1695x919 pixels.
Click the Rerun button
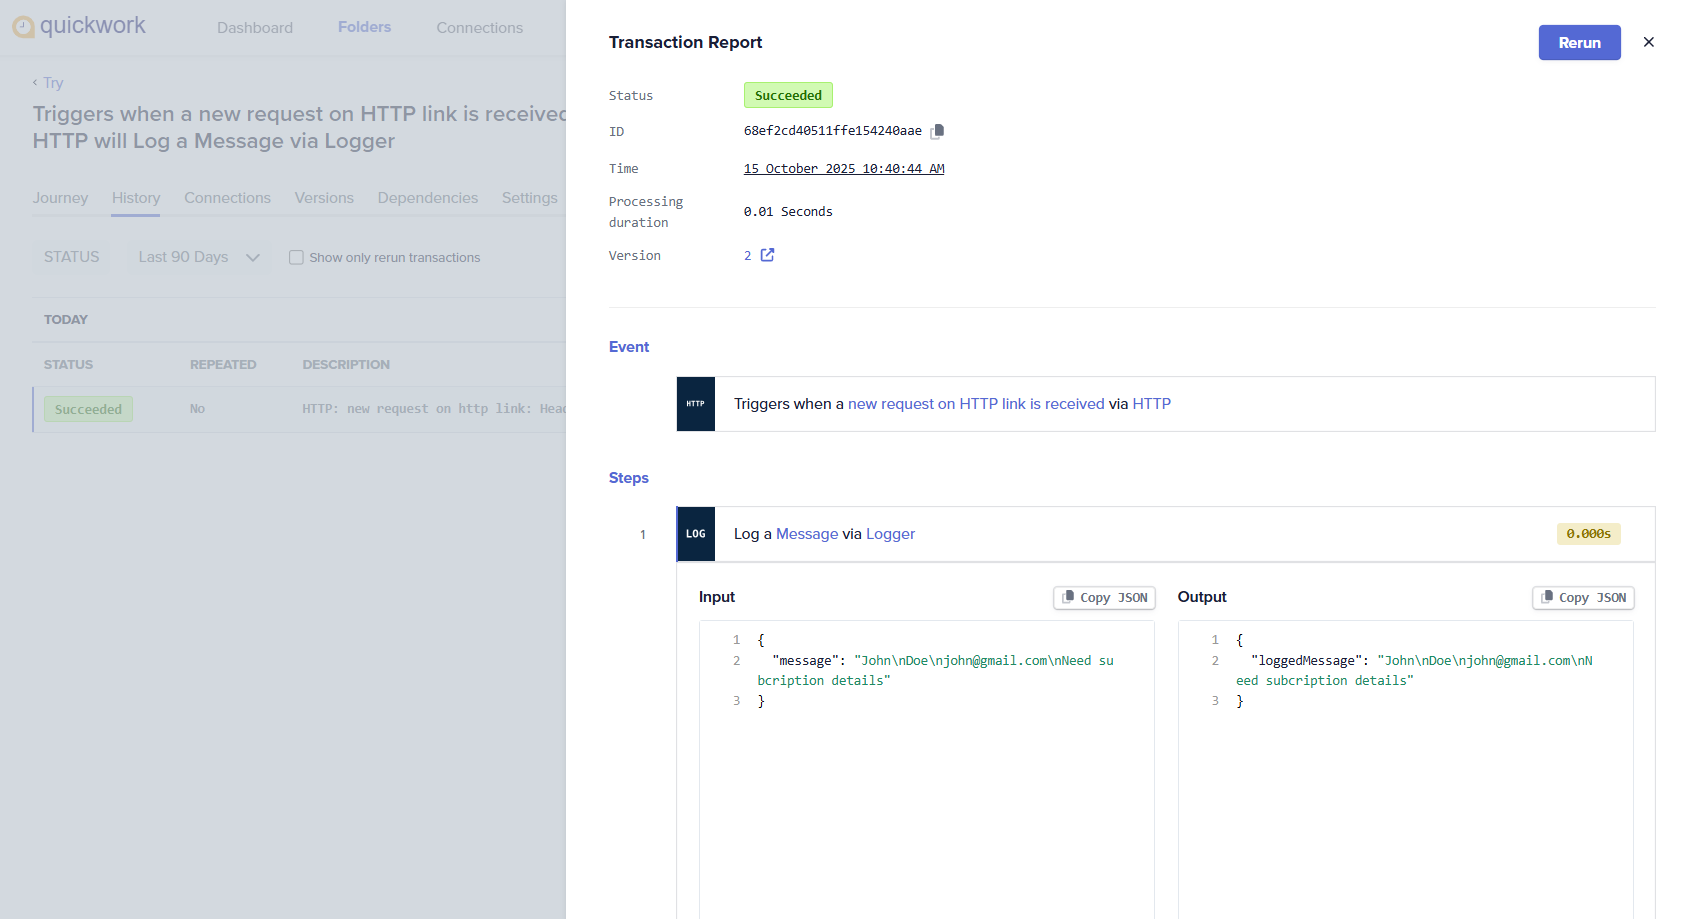tap(1579, 43)
